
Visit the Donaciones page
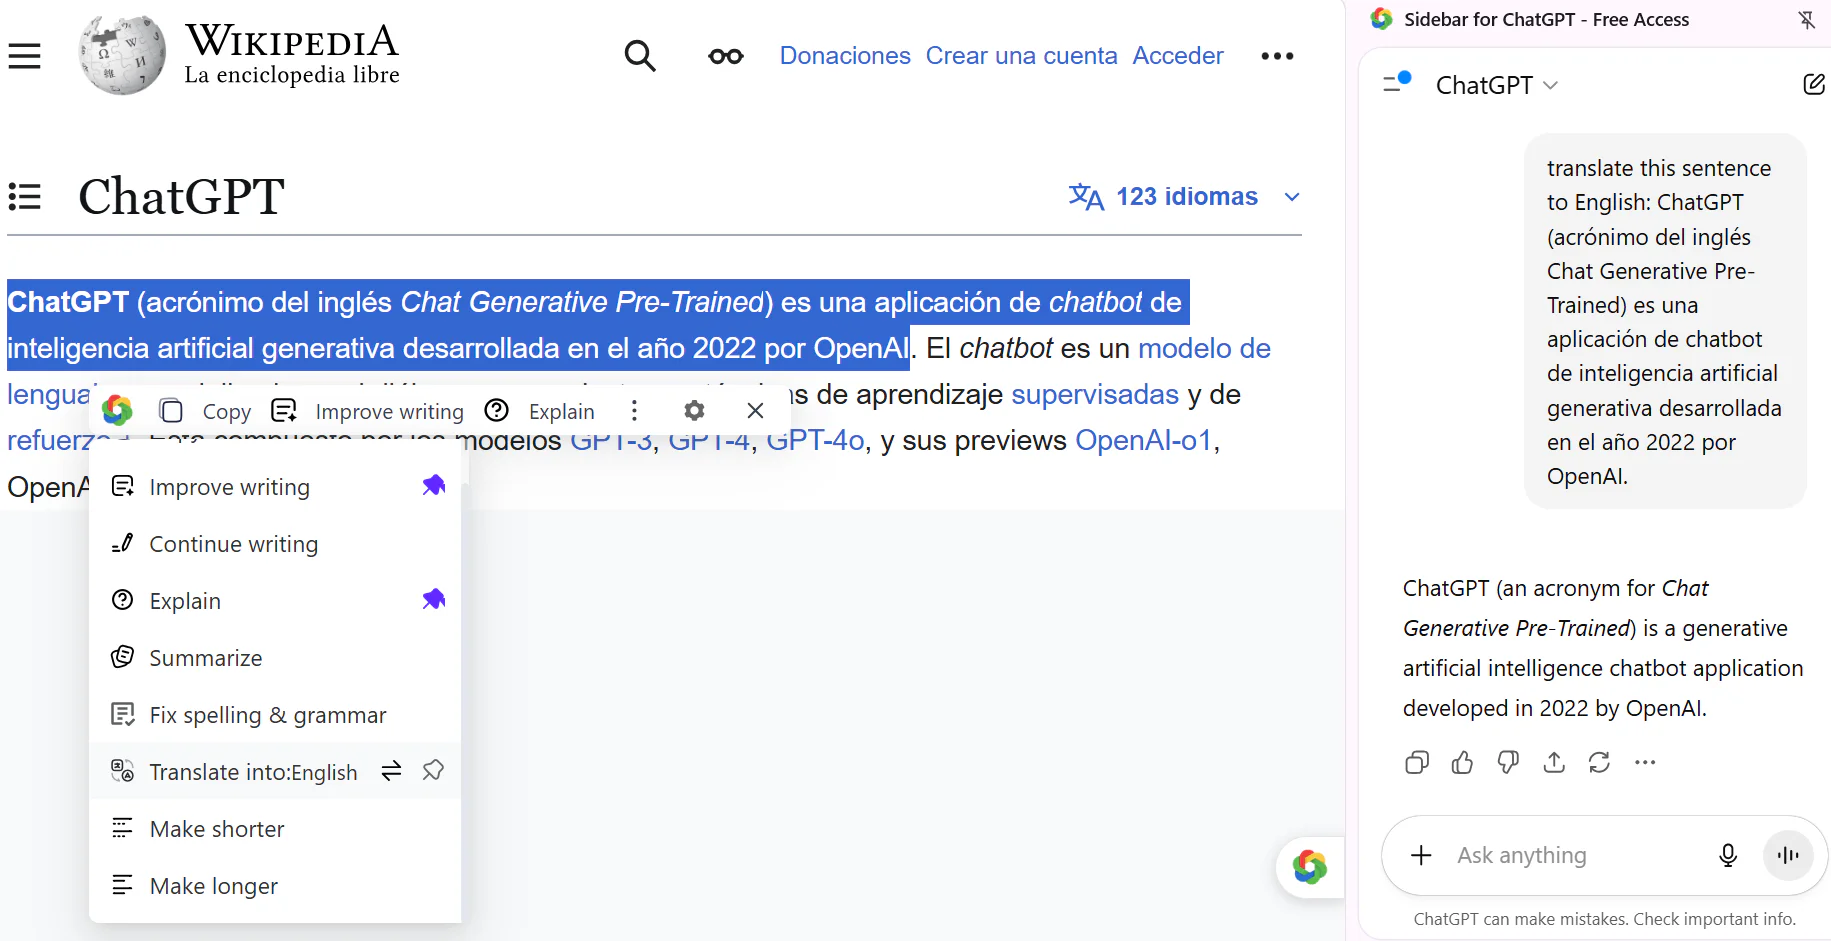(845, 56)
